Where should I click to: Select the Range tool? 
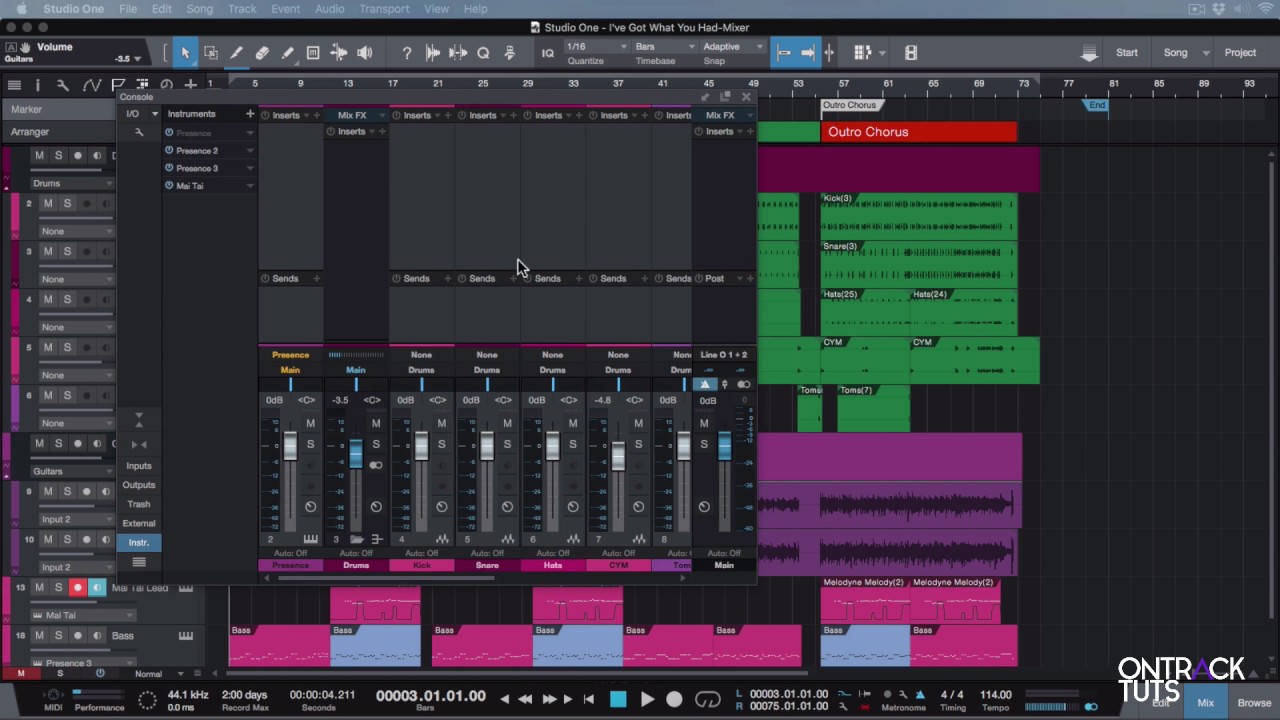click(x=211, y=53)
